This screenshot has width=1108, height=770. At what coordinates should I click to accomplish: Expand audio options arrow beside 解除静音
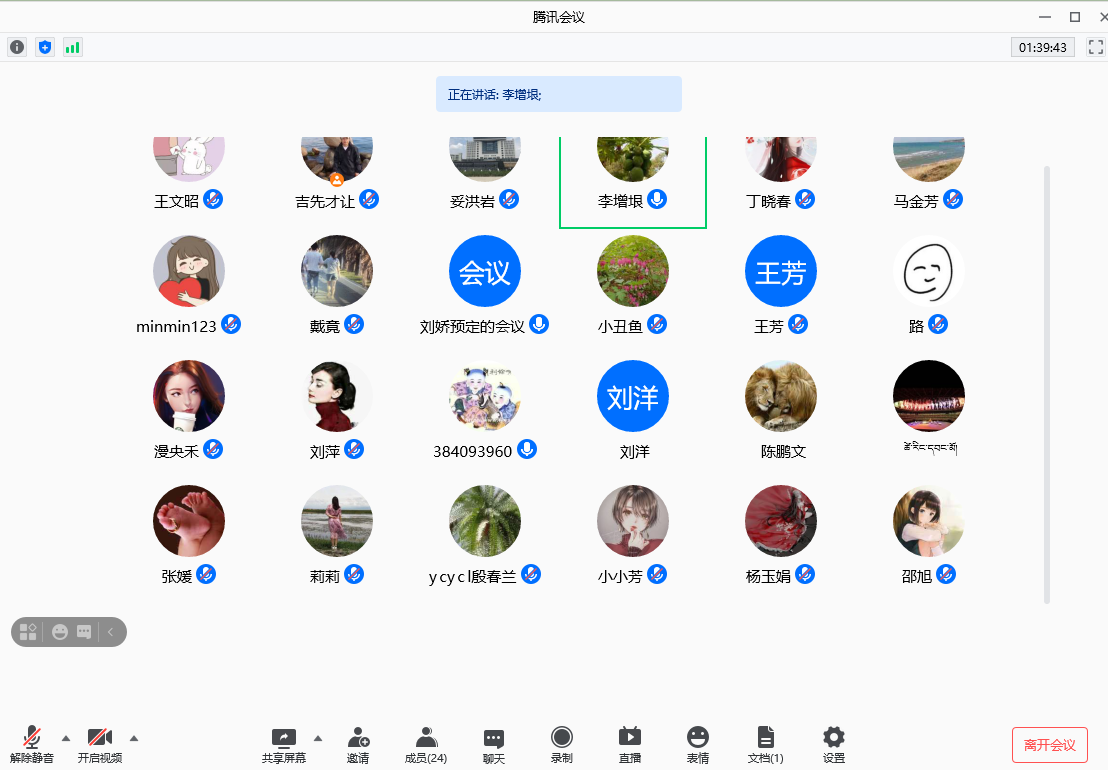(66, 738)
